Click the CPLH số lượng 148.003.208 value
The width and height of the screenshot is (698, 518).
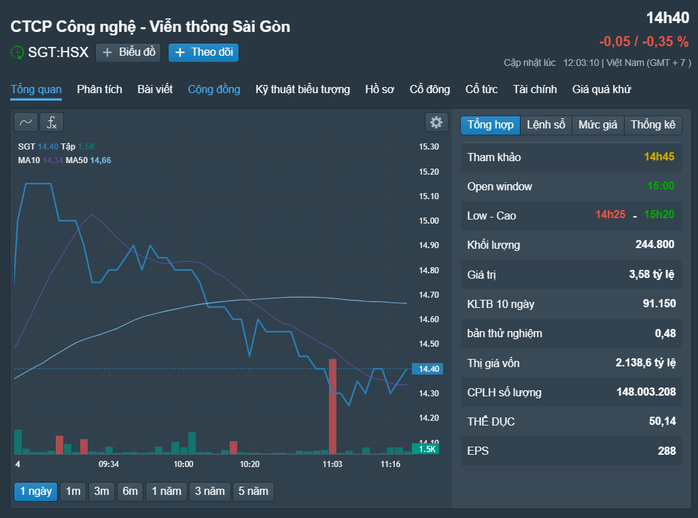pyautogui.click(x=646, y=392)
